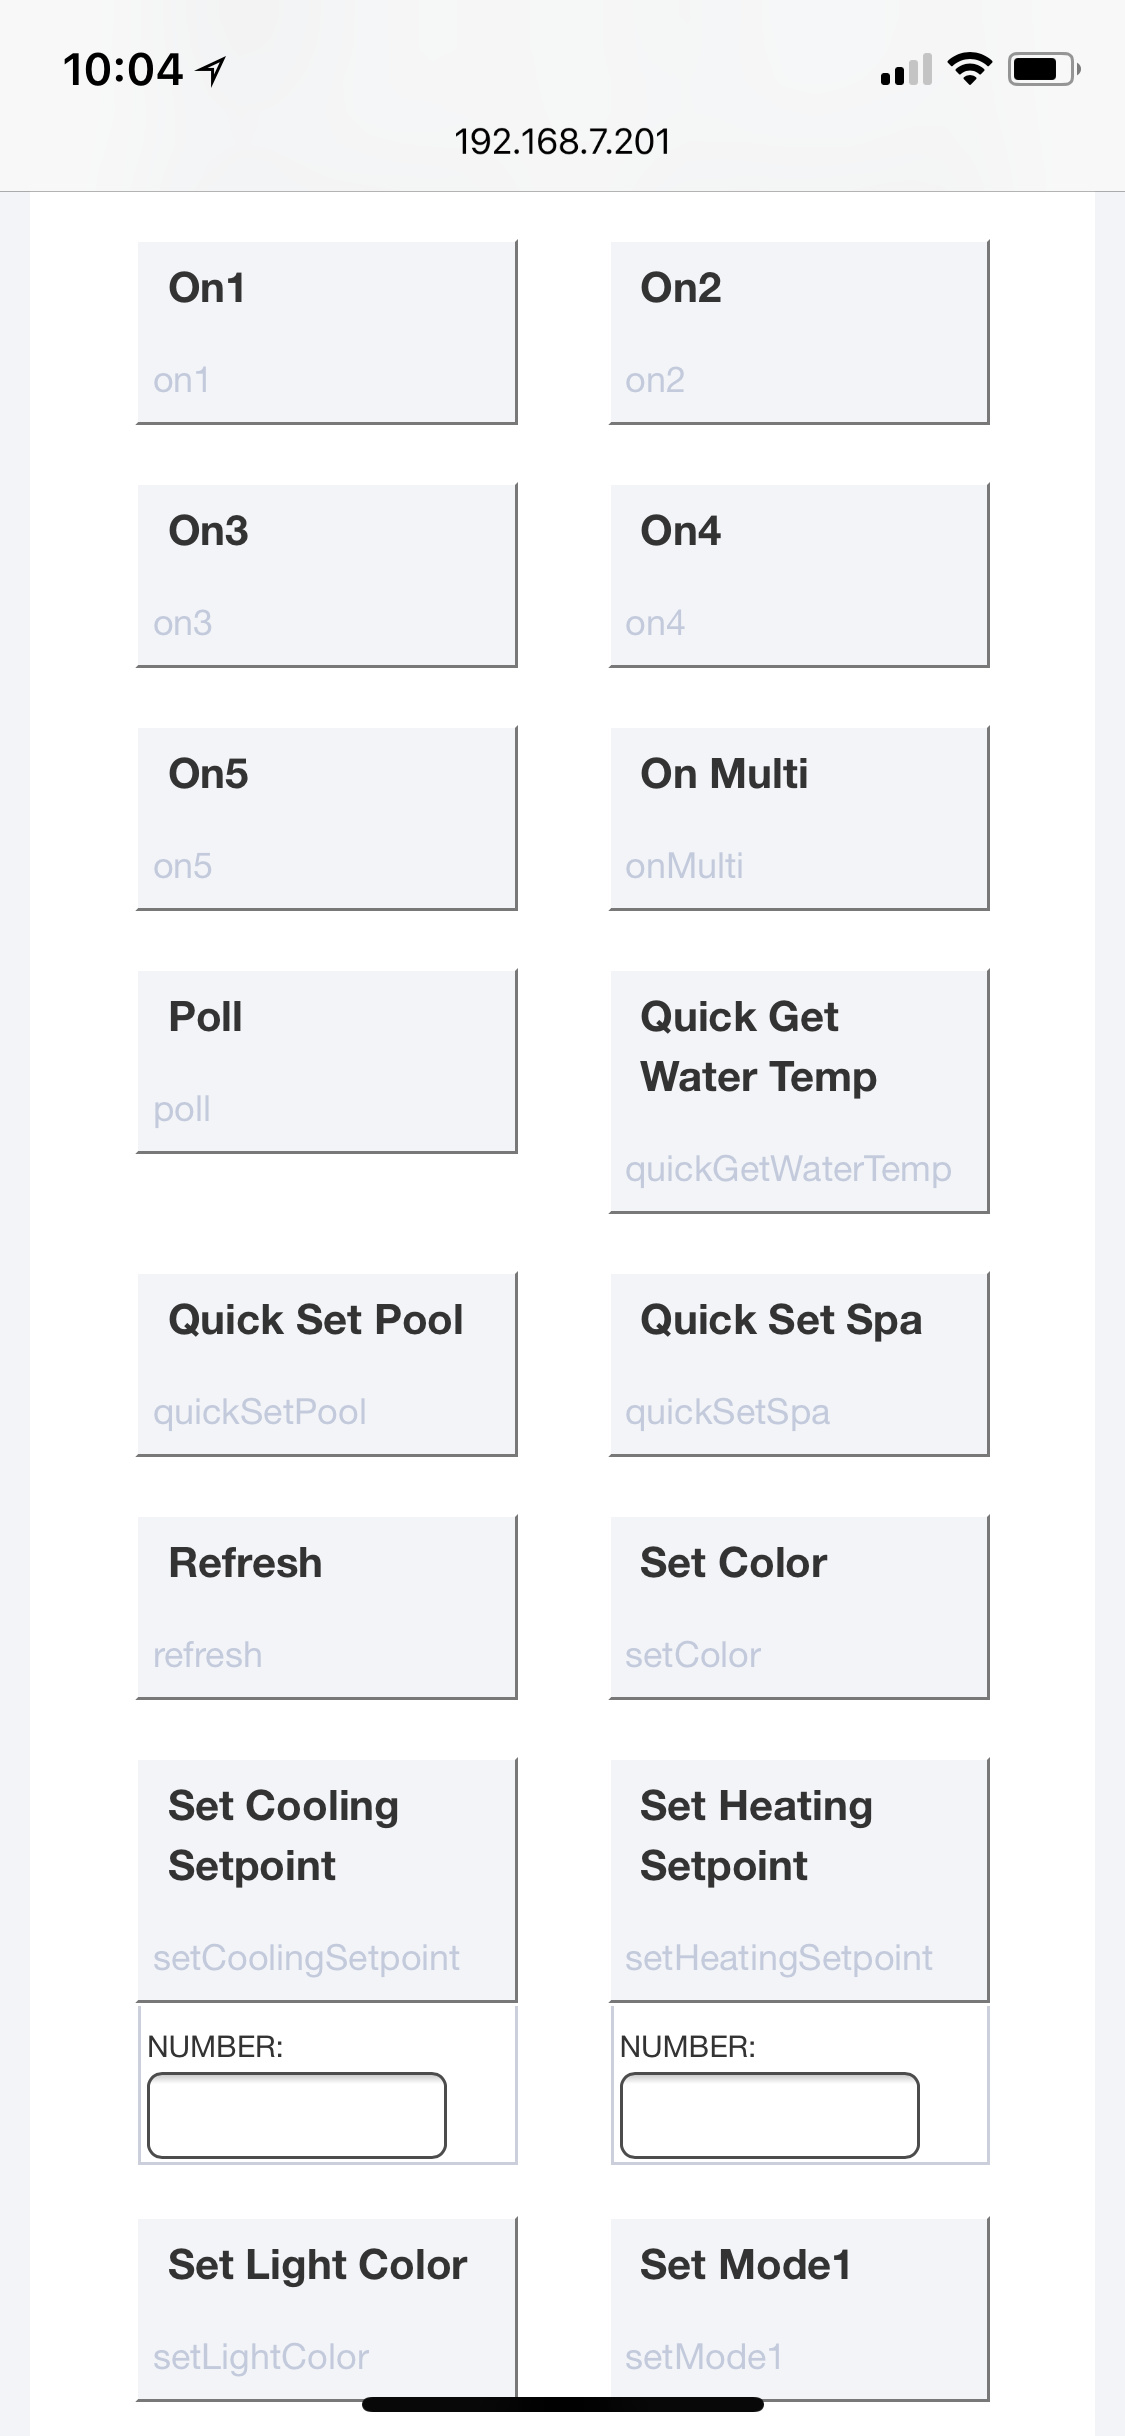Select the Quick Set Pool command
1125x2436 pixels.
click(x=327, y=1364)
